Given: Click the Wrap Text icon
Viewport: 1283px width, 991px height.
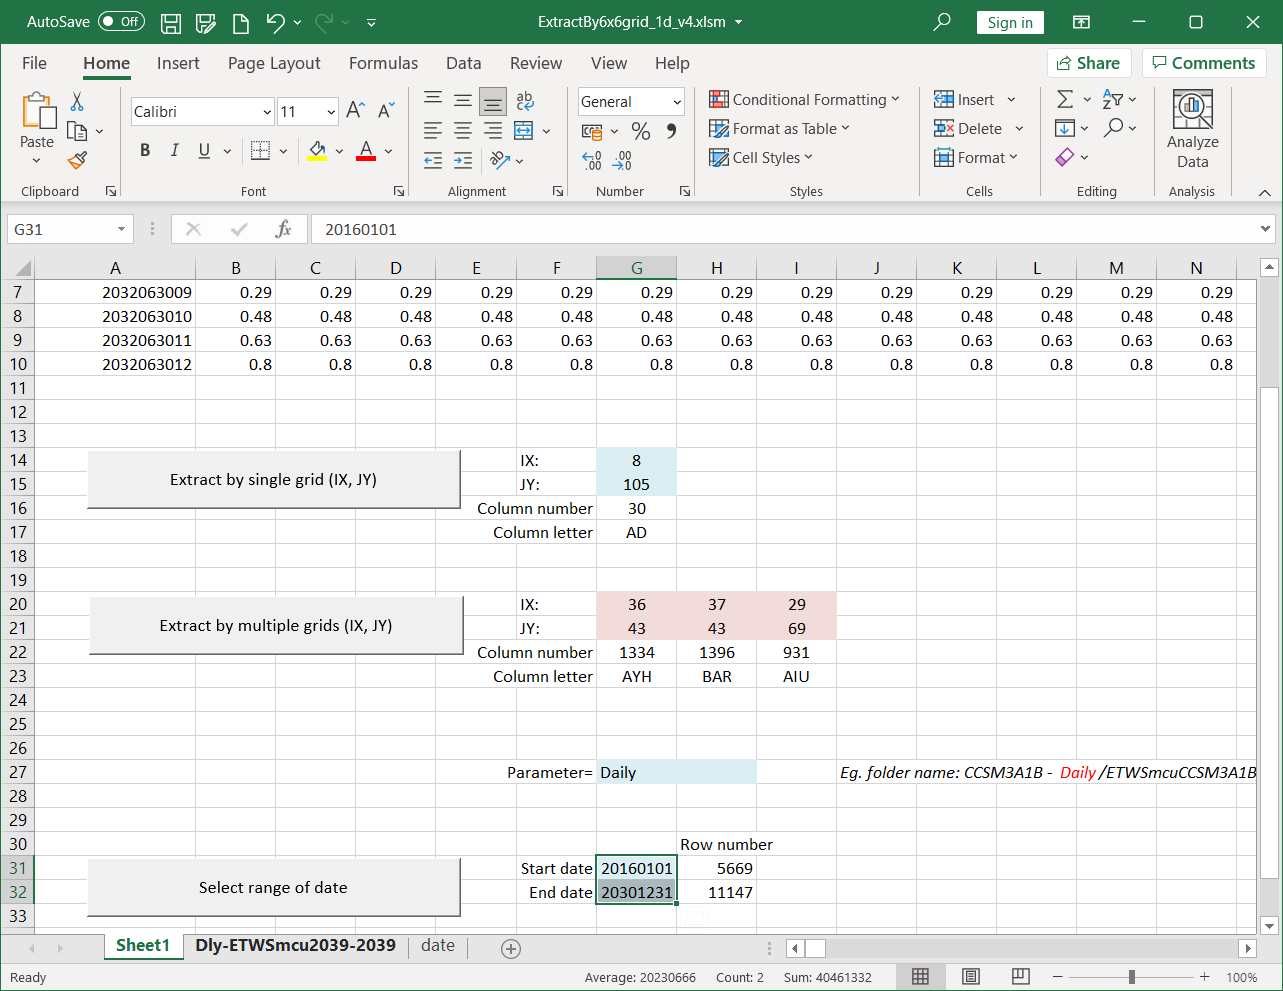Looking at the screenshot, I should coord(525,100).
